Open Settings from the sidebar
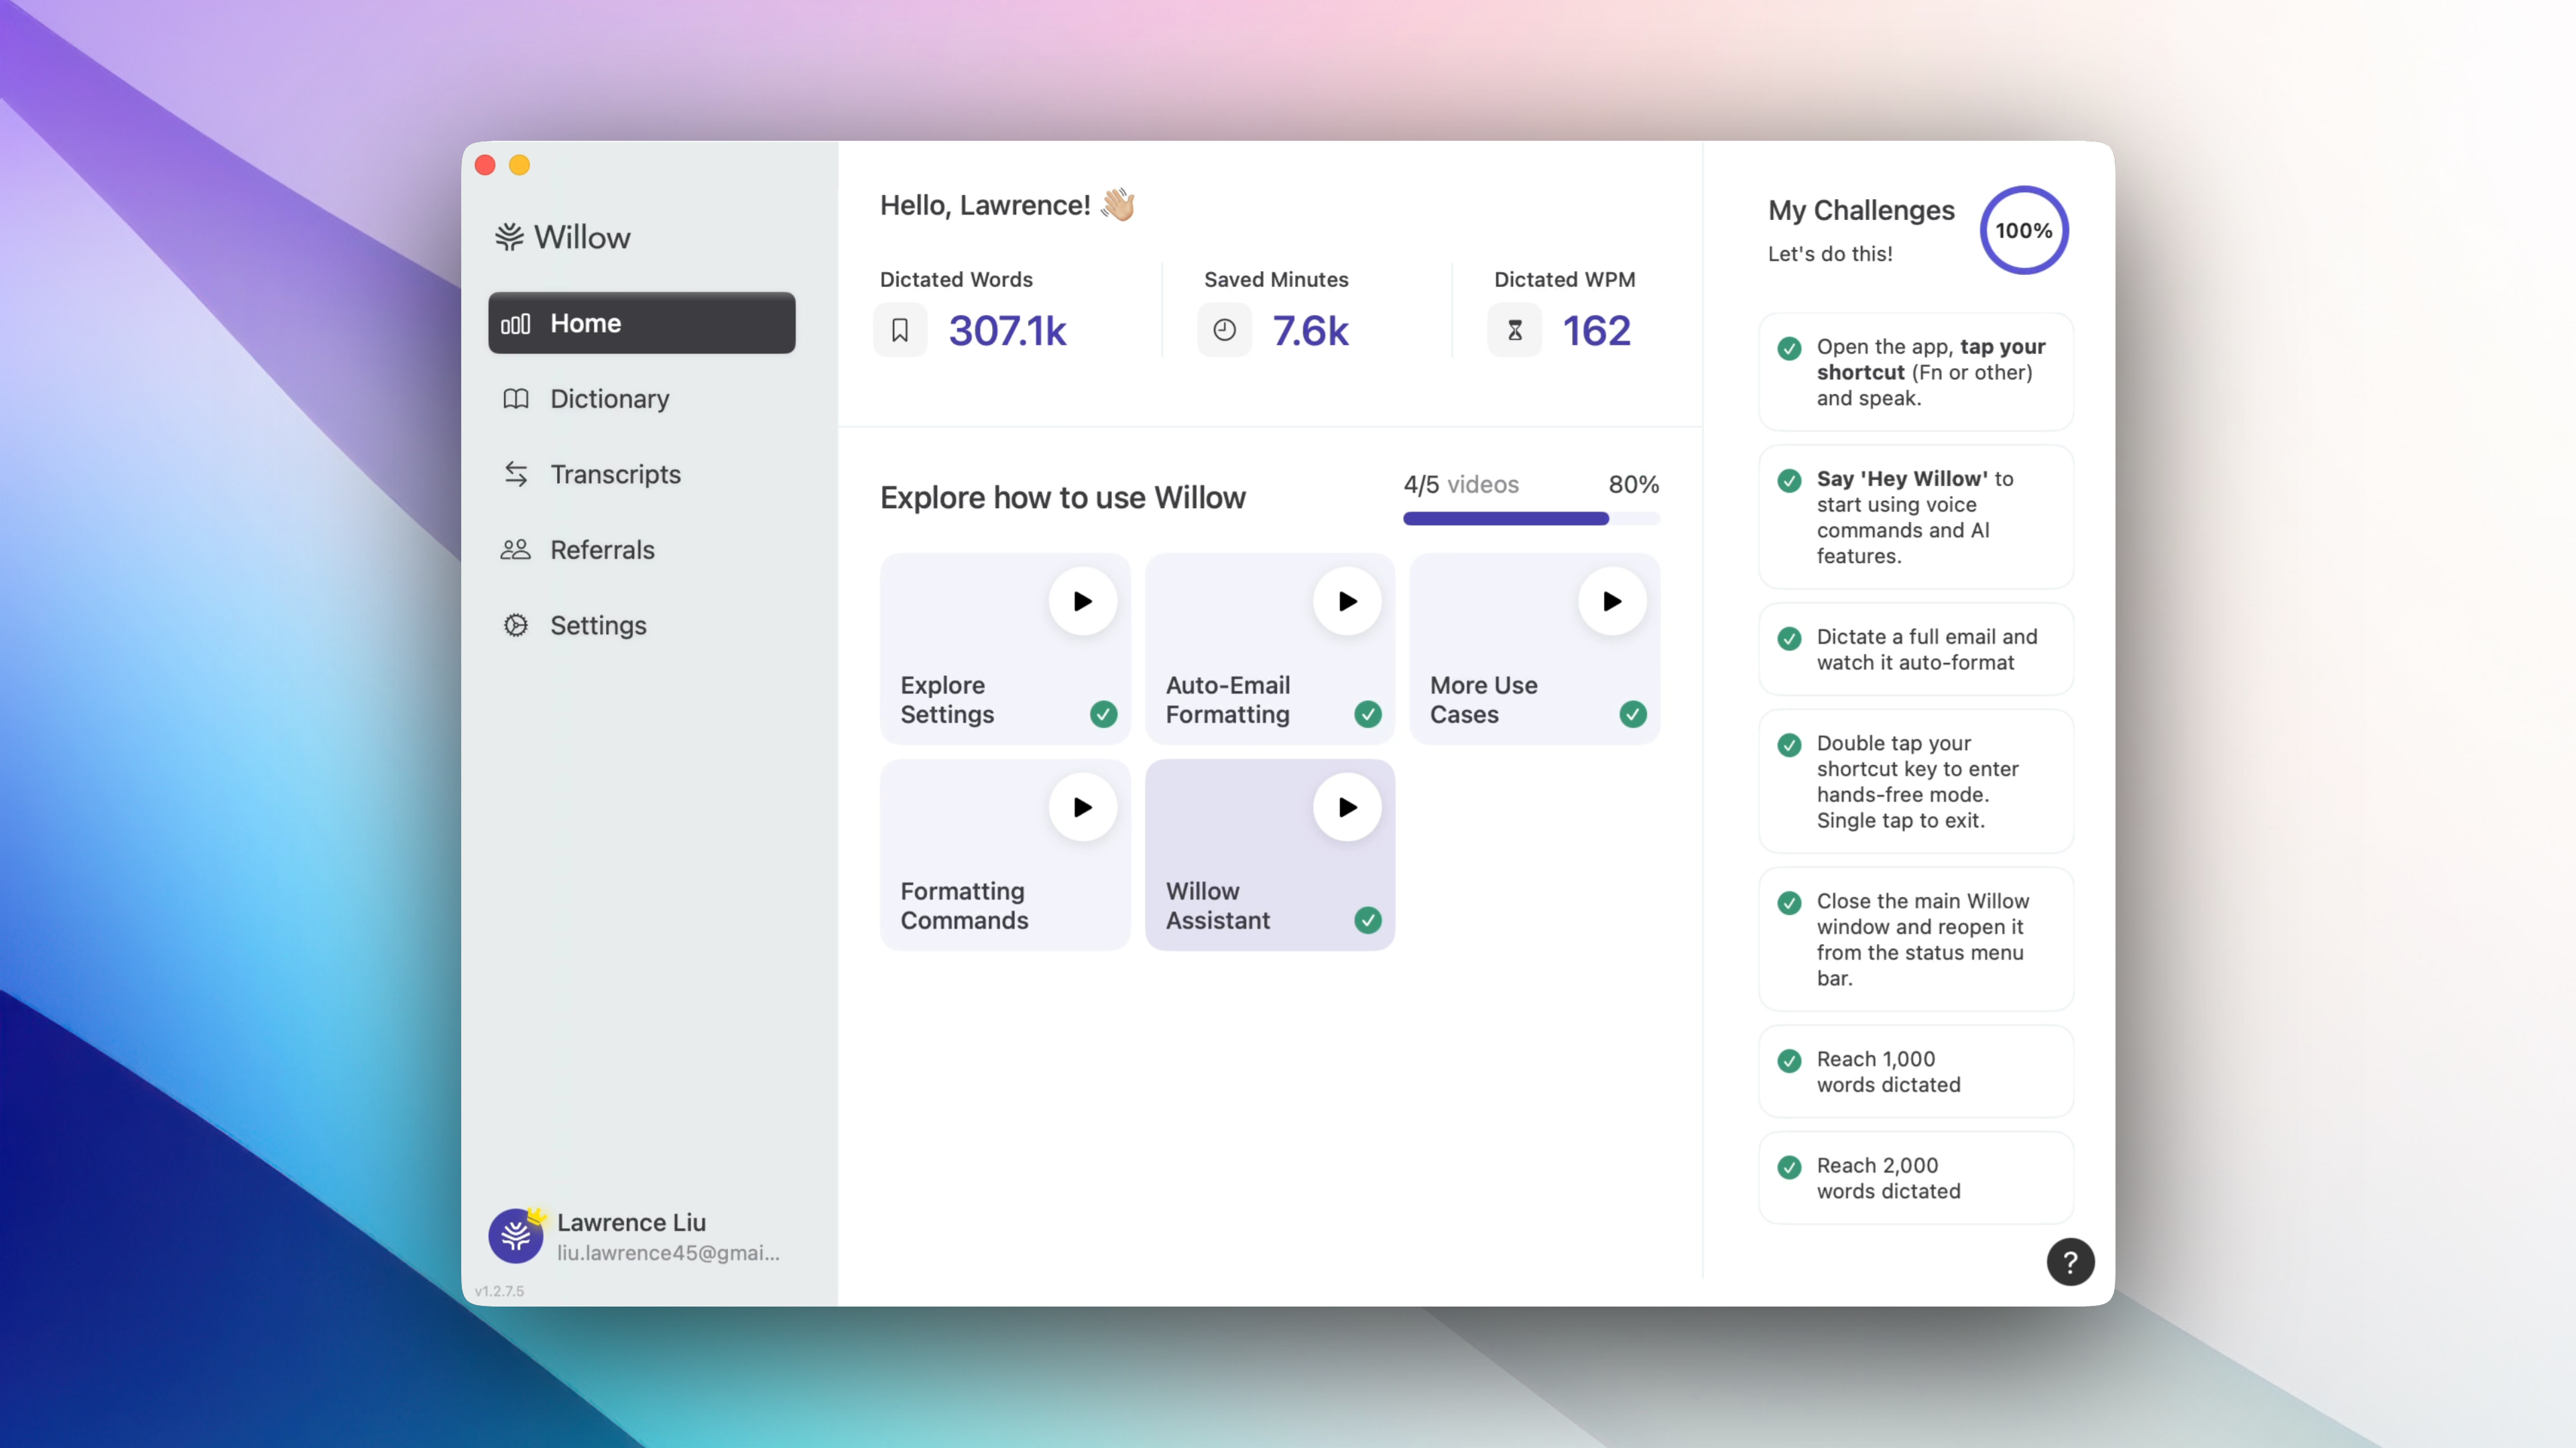 click(x=641, y=625)
